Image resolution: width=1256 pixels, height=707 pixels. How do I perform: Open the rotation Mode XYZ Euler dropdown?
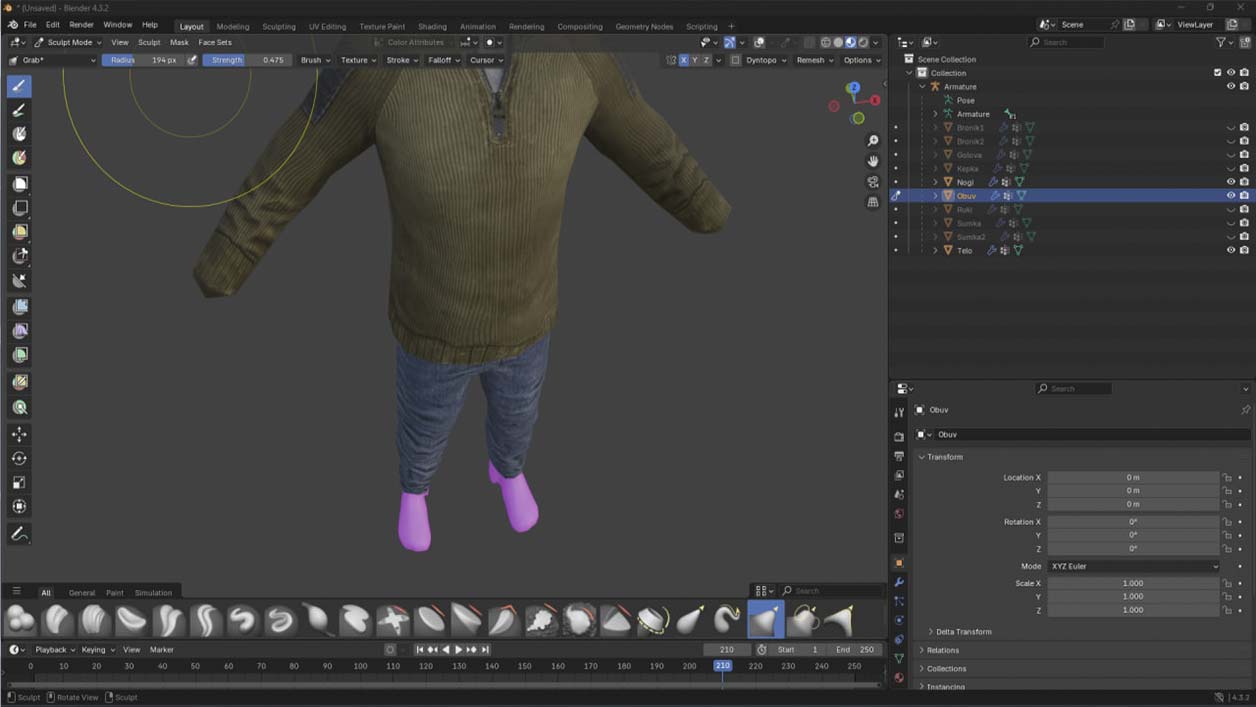click(x=1133, y=566)
